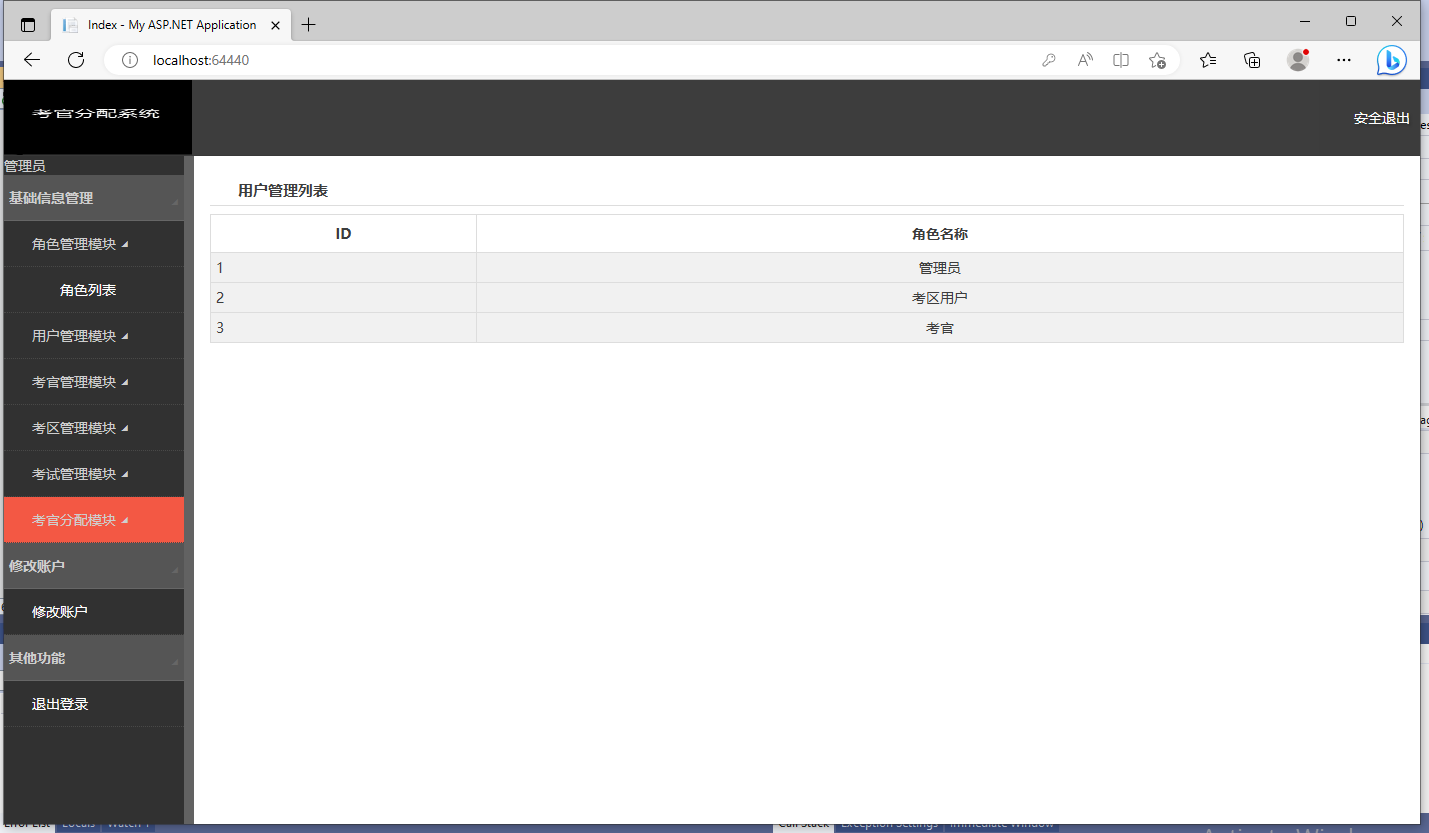Open the tab actions menu icon
Image resolution: width=1429 pixels, height=833 pixels.
coord(28,25)
